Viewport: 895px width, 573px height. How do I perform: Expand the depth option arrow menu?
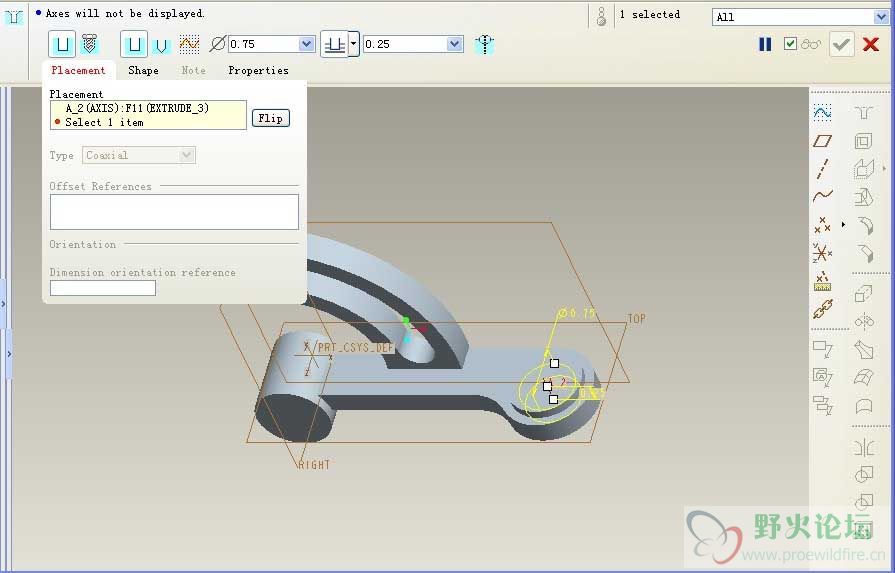354,44
